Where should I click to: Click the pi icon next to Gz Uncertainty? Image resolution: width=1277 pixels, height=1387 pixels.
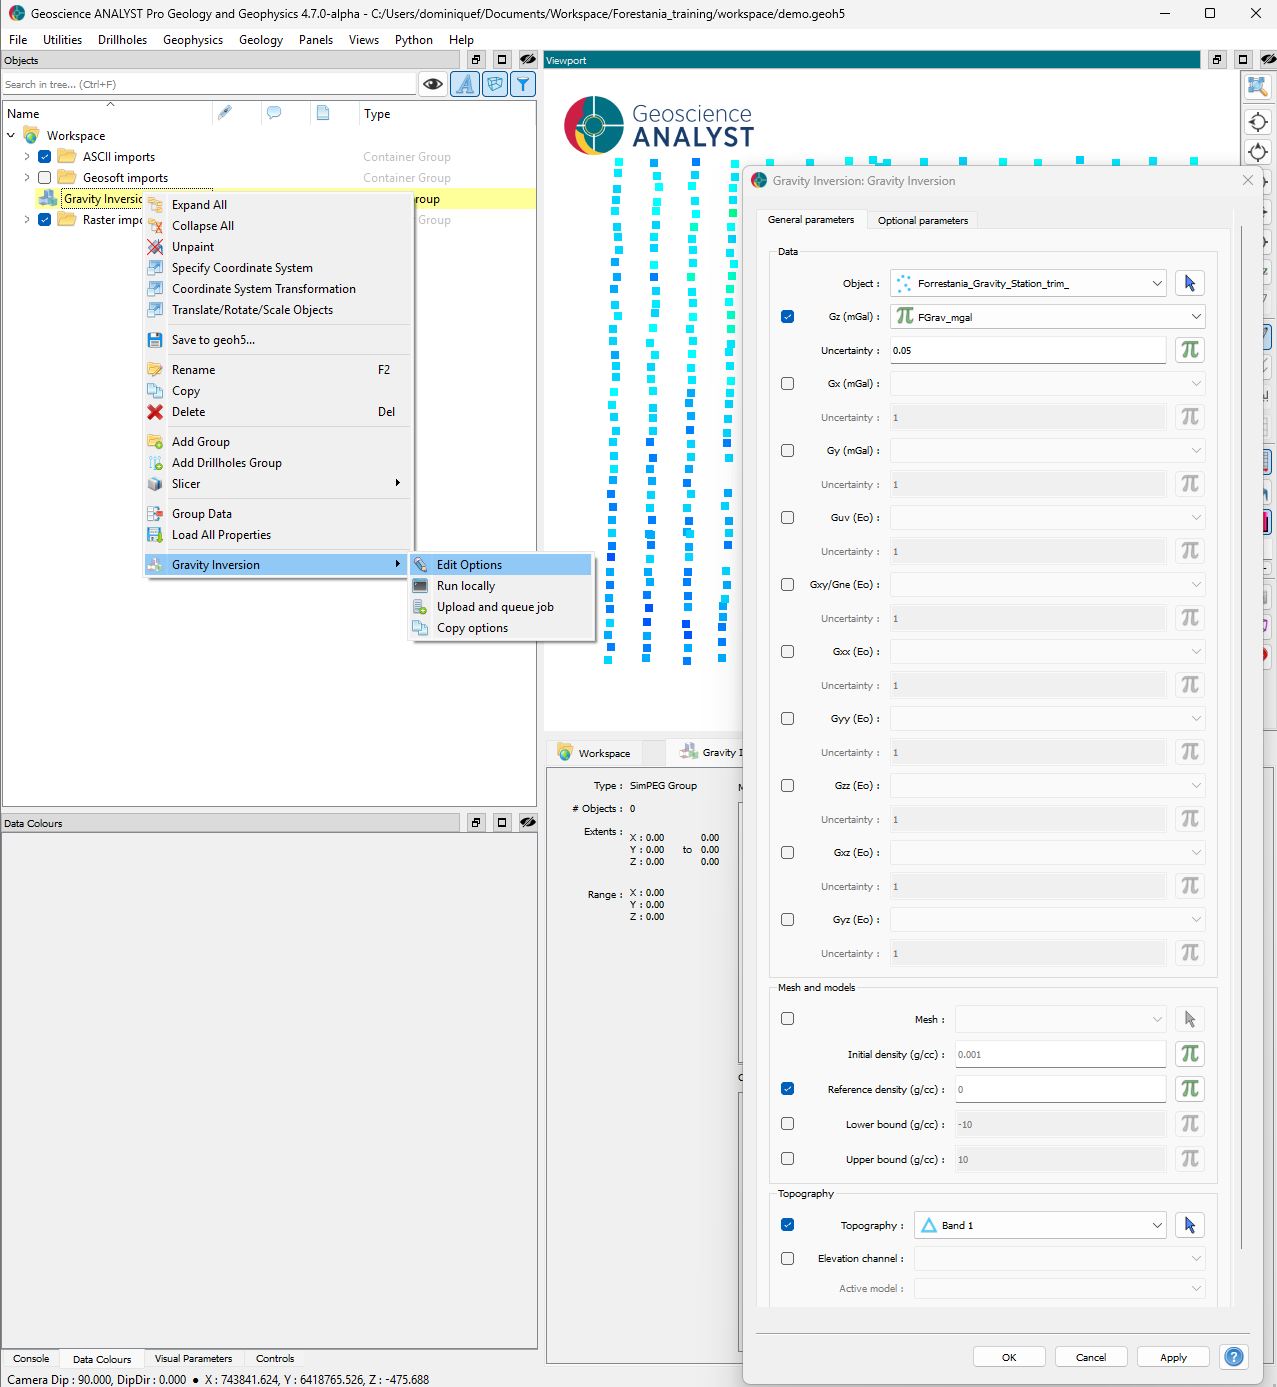pos(1189,350)
